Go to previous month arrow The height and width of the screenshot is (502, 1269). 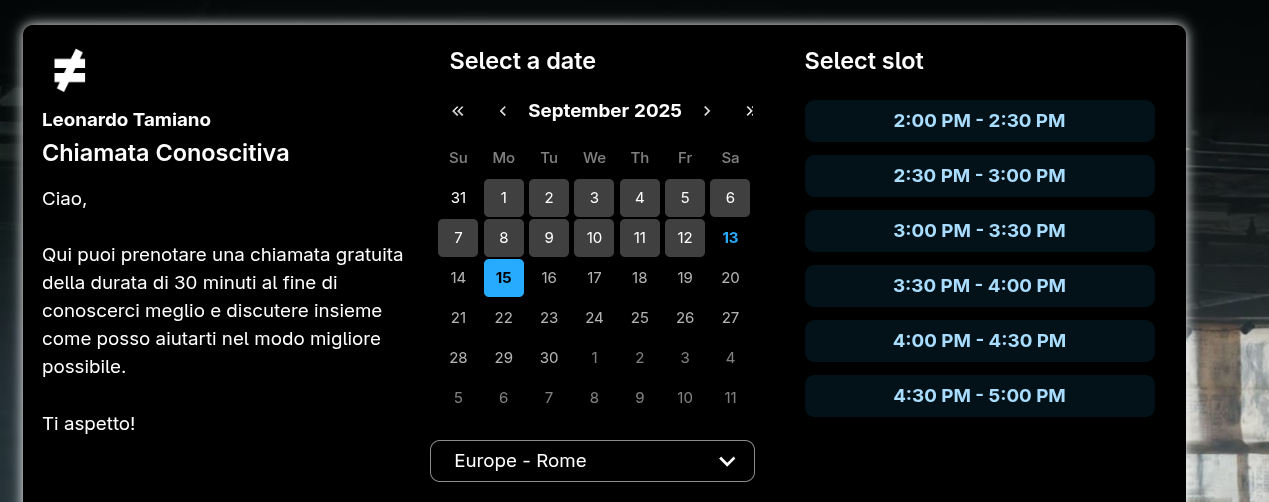tap(503, 111)
